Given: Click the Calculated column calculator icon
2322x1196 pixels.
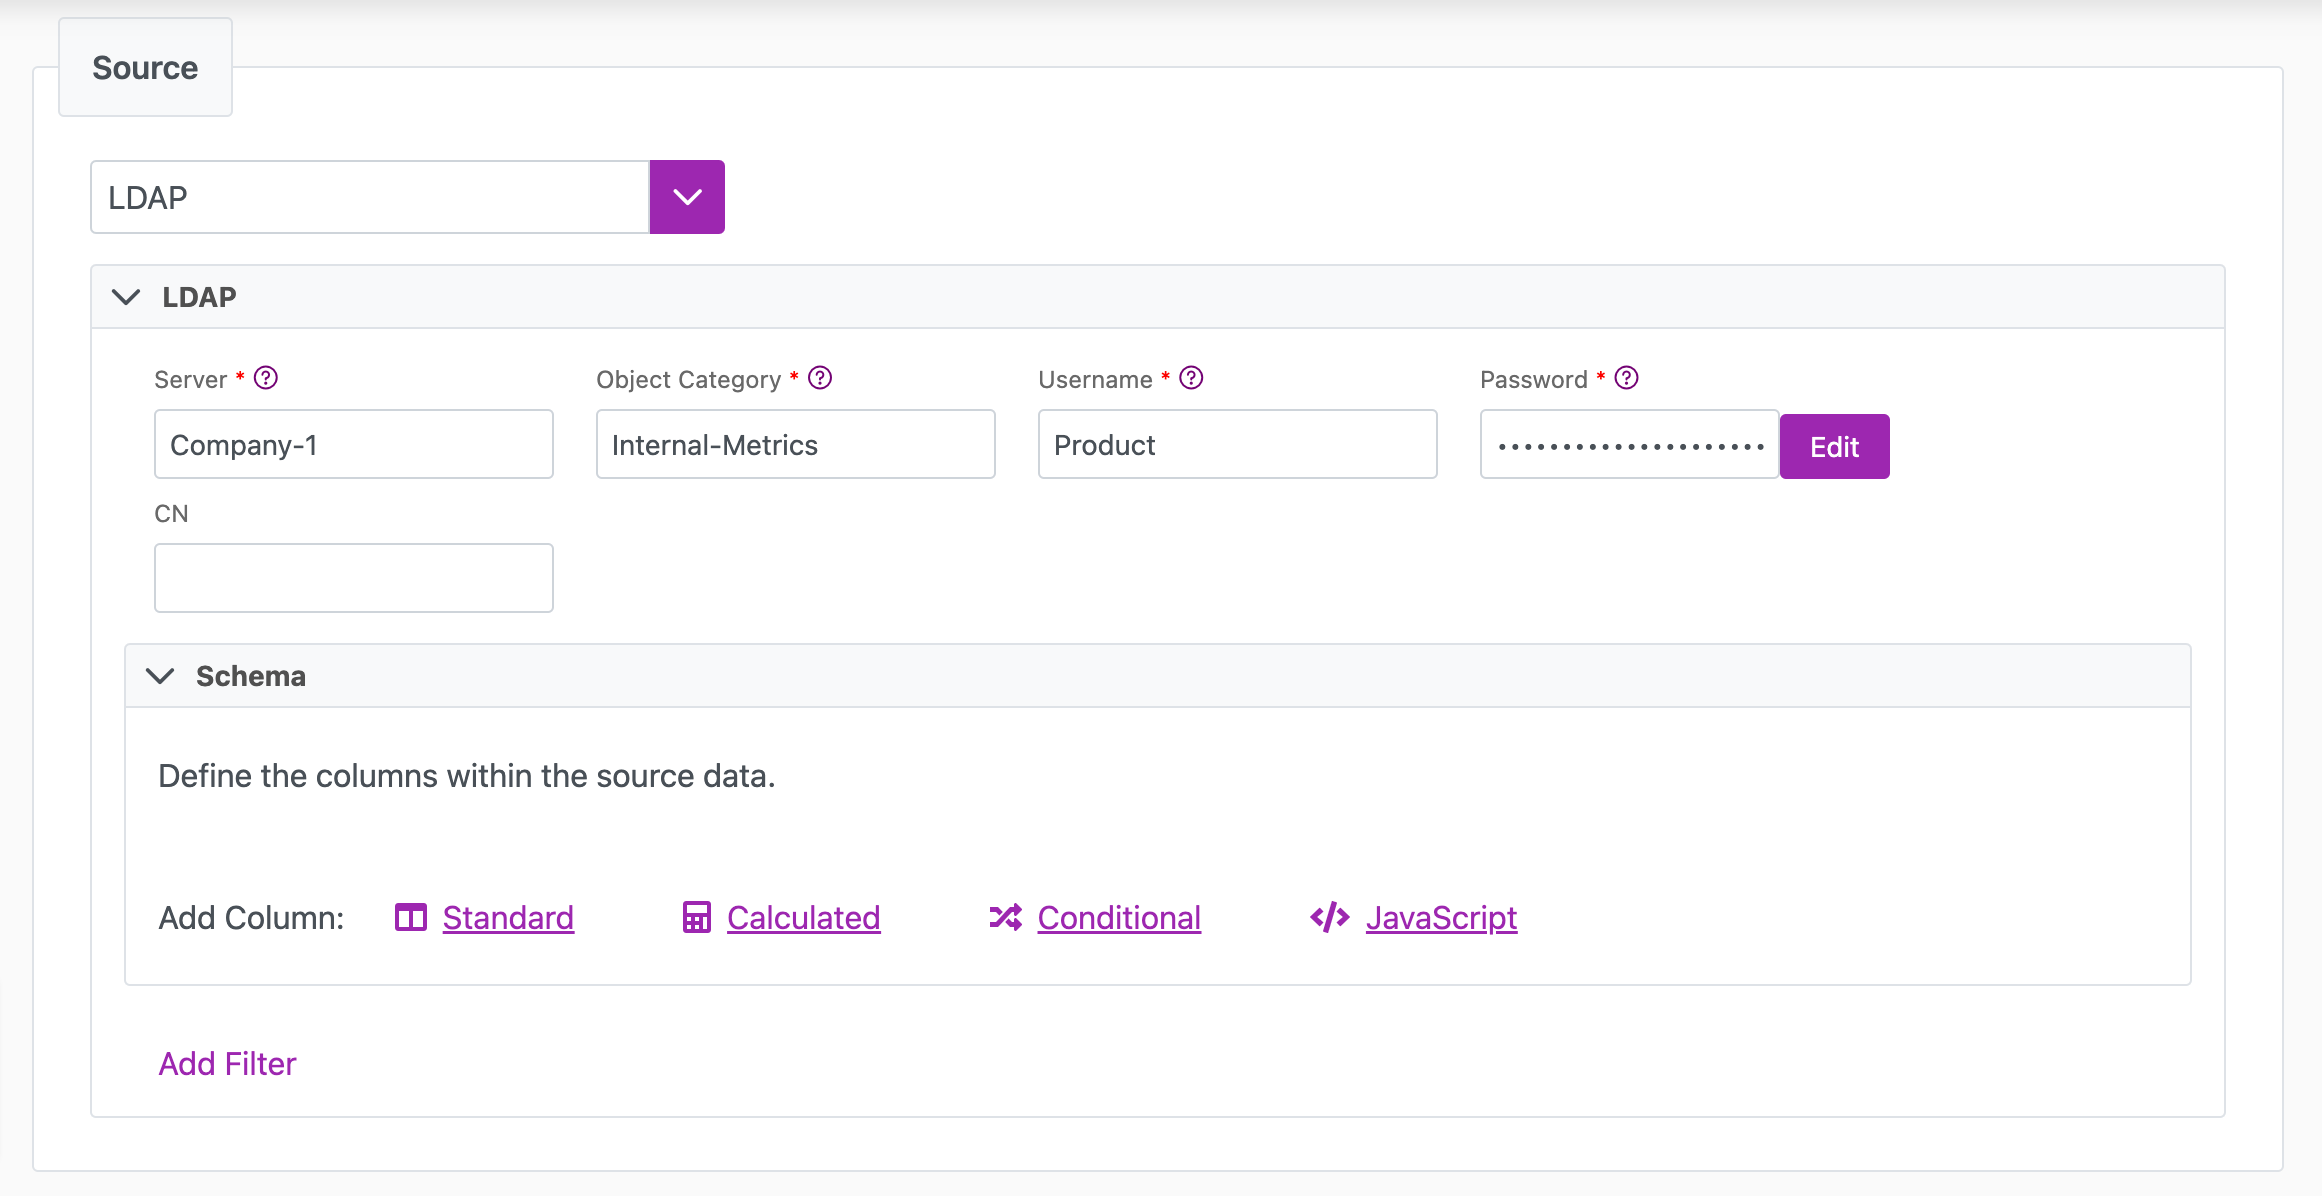Looking at the screenshot, I should [x=697, y=917].
